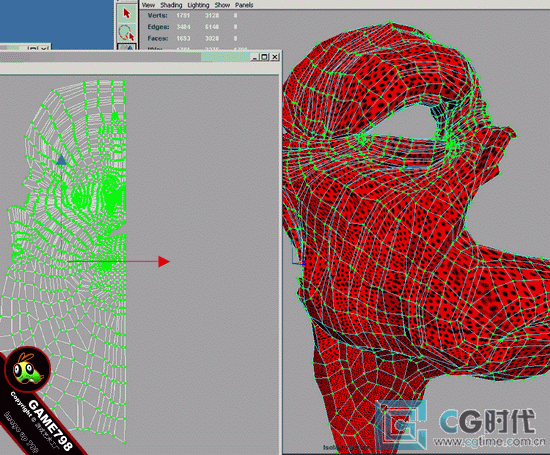The width and height of the screenshot is (550, 455).
Task: Click the Verts value 3128
Action: [212, 15]
